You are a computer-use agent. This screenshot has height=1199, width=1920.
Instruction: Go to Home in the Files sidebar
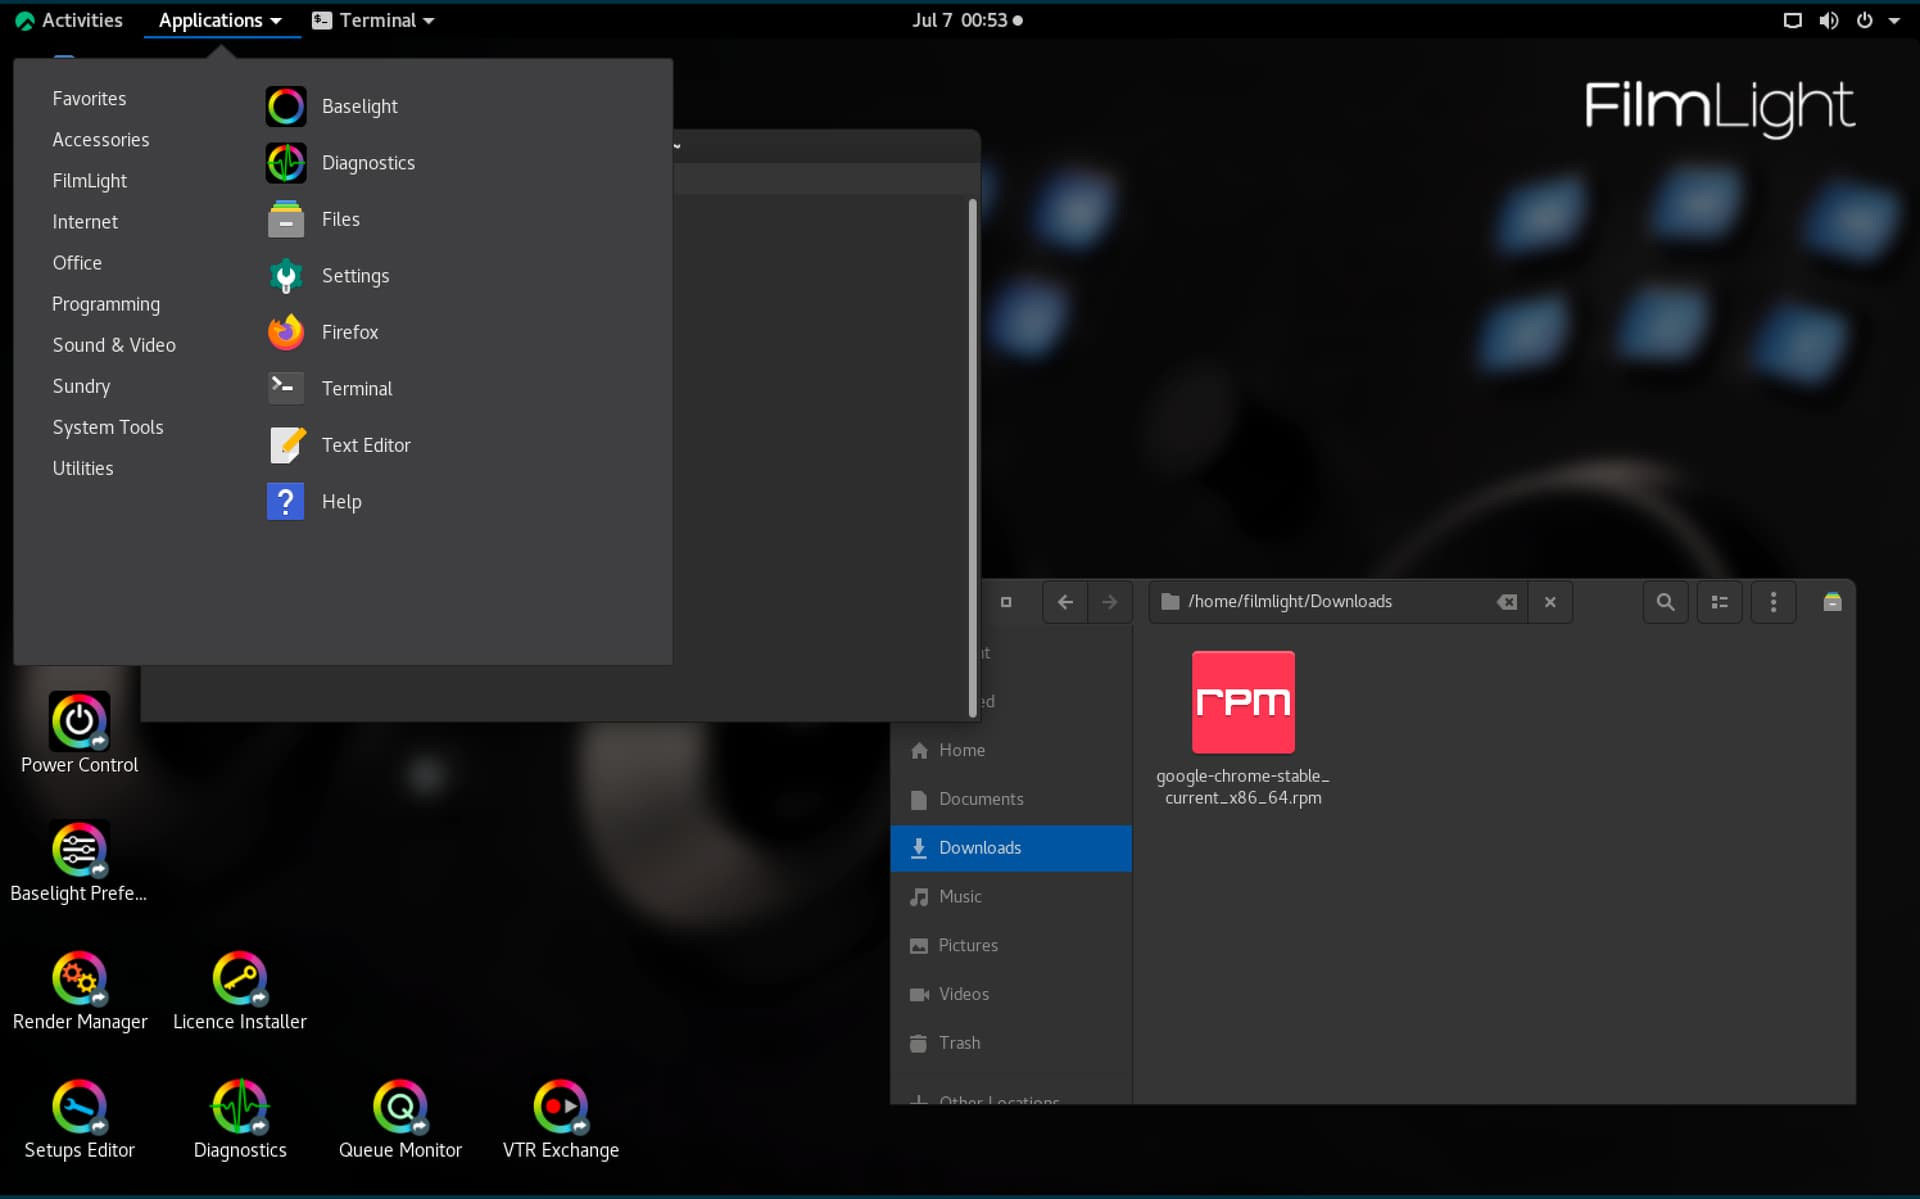pos(1010,750)
